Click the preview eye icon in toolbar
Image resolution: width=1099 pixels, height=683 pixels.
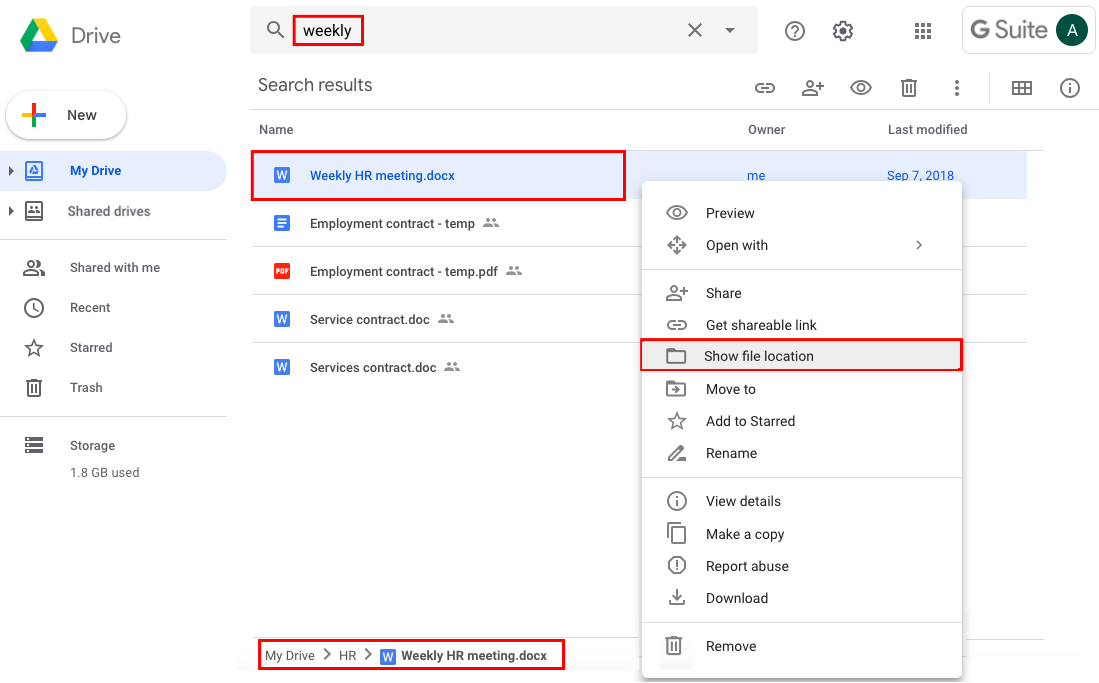point(861,88)
